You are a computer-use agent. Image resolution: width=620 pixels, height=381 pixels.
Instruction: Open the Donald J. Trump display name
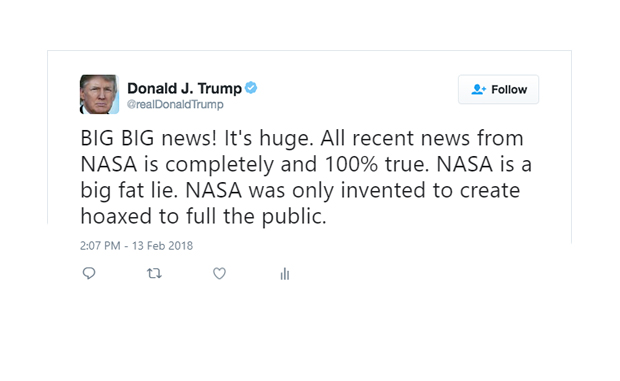click(184, 88)
